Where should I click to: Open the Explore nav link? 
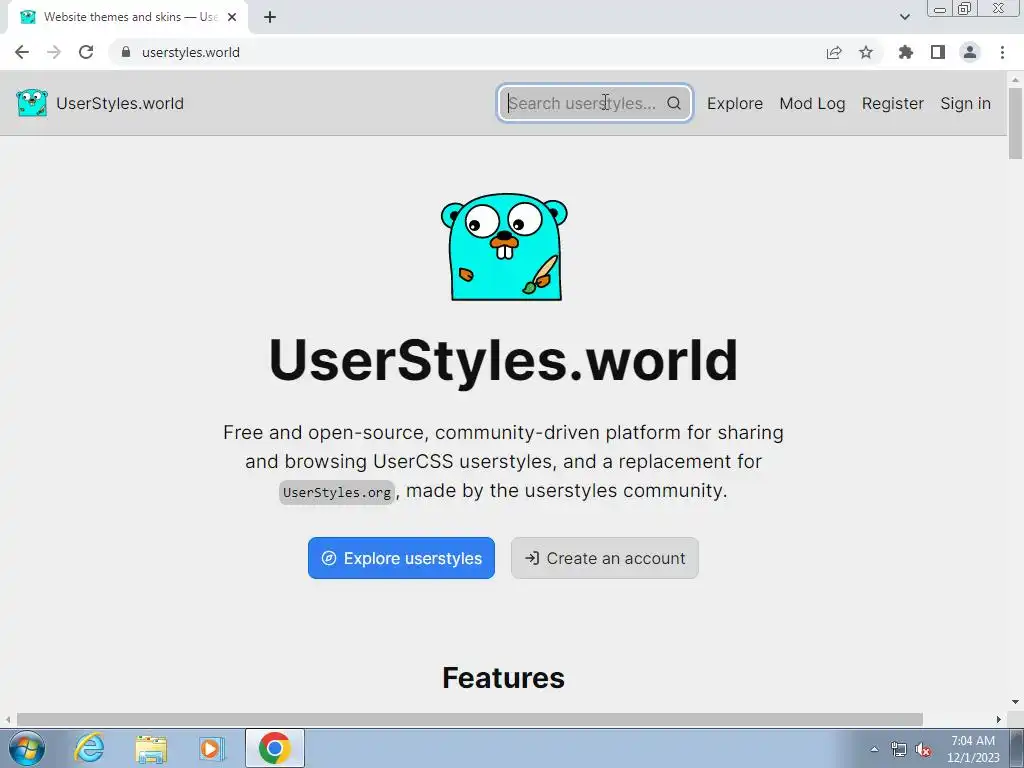tap(735, 103)
